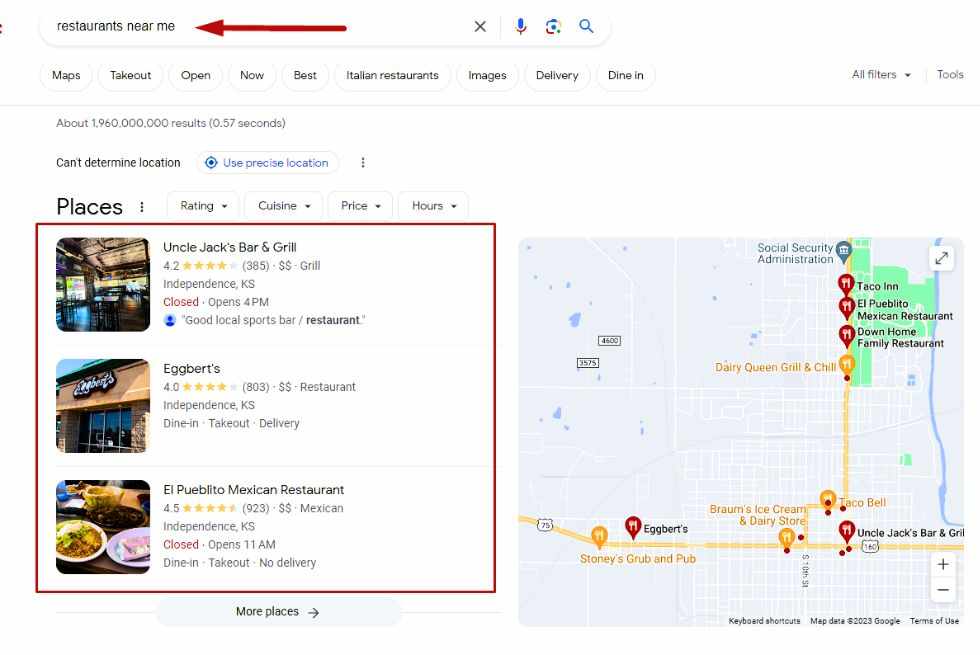Open the Hours filter dropdown
Image resolution: width=980 pixels, height=655 pixels.
click(x=434, y=206)
